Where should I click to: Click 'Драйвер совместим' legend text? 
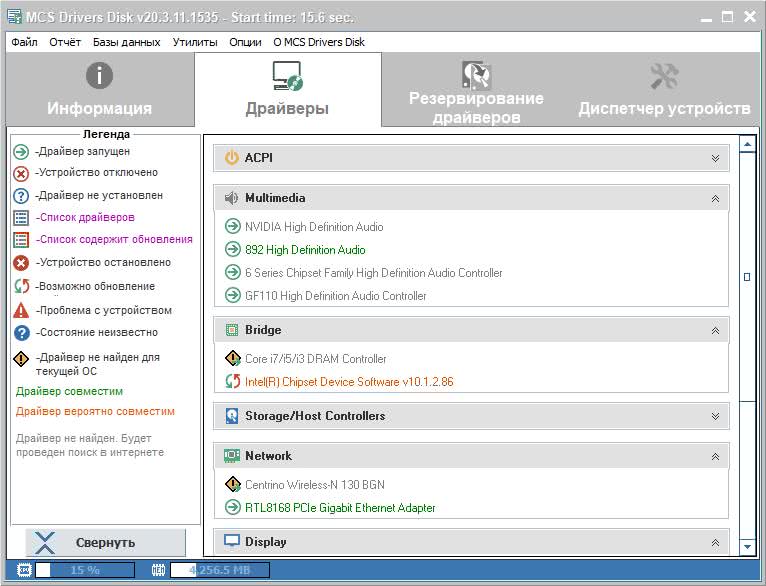[x=69, y=391]
